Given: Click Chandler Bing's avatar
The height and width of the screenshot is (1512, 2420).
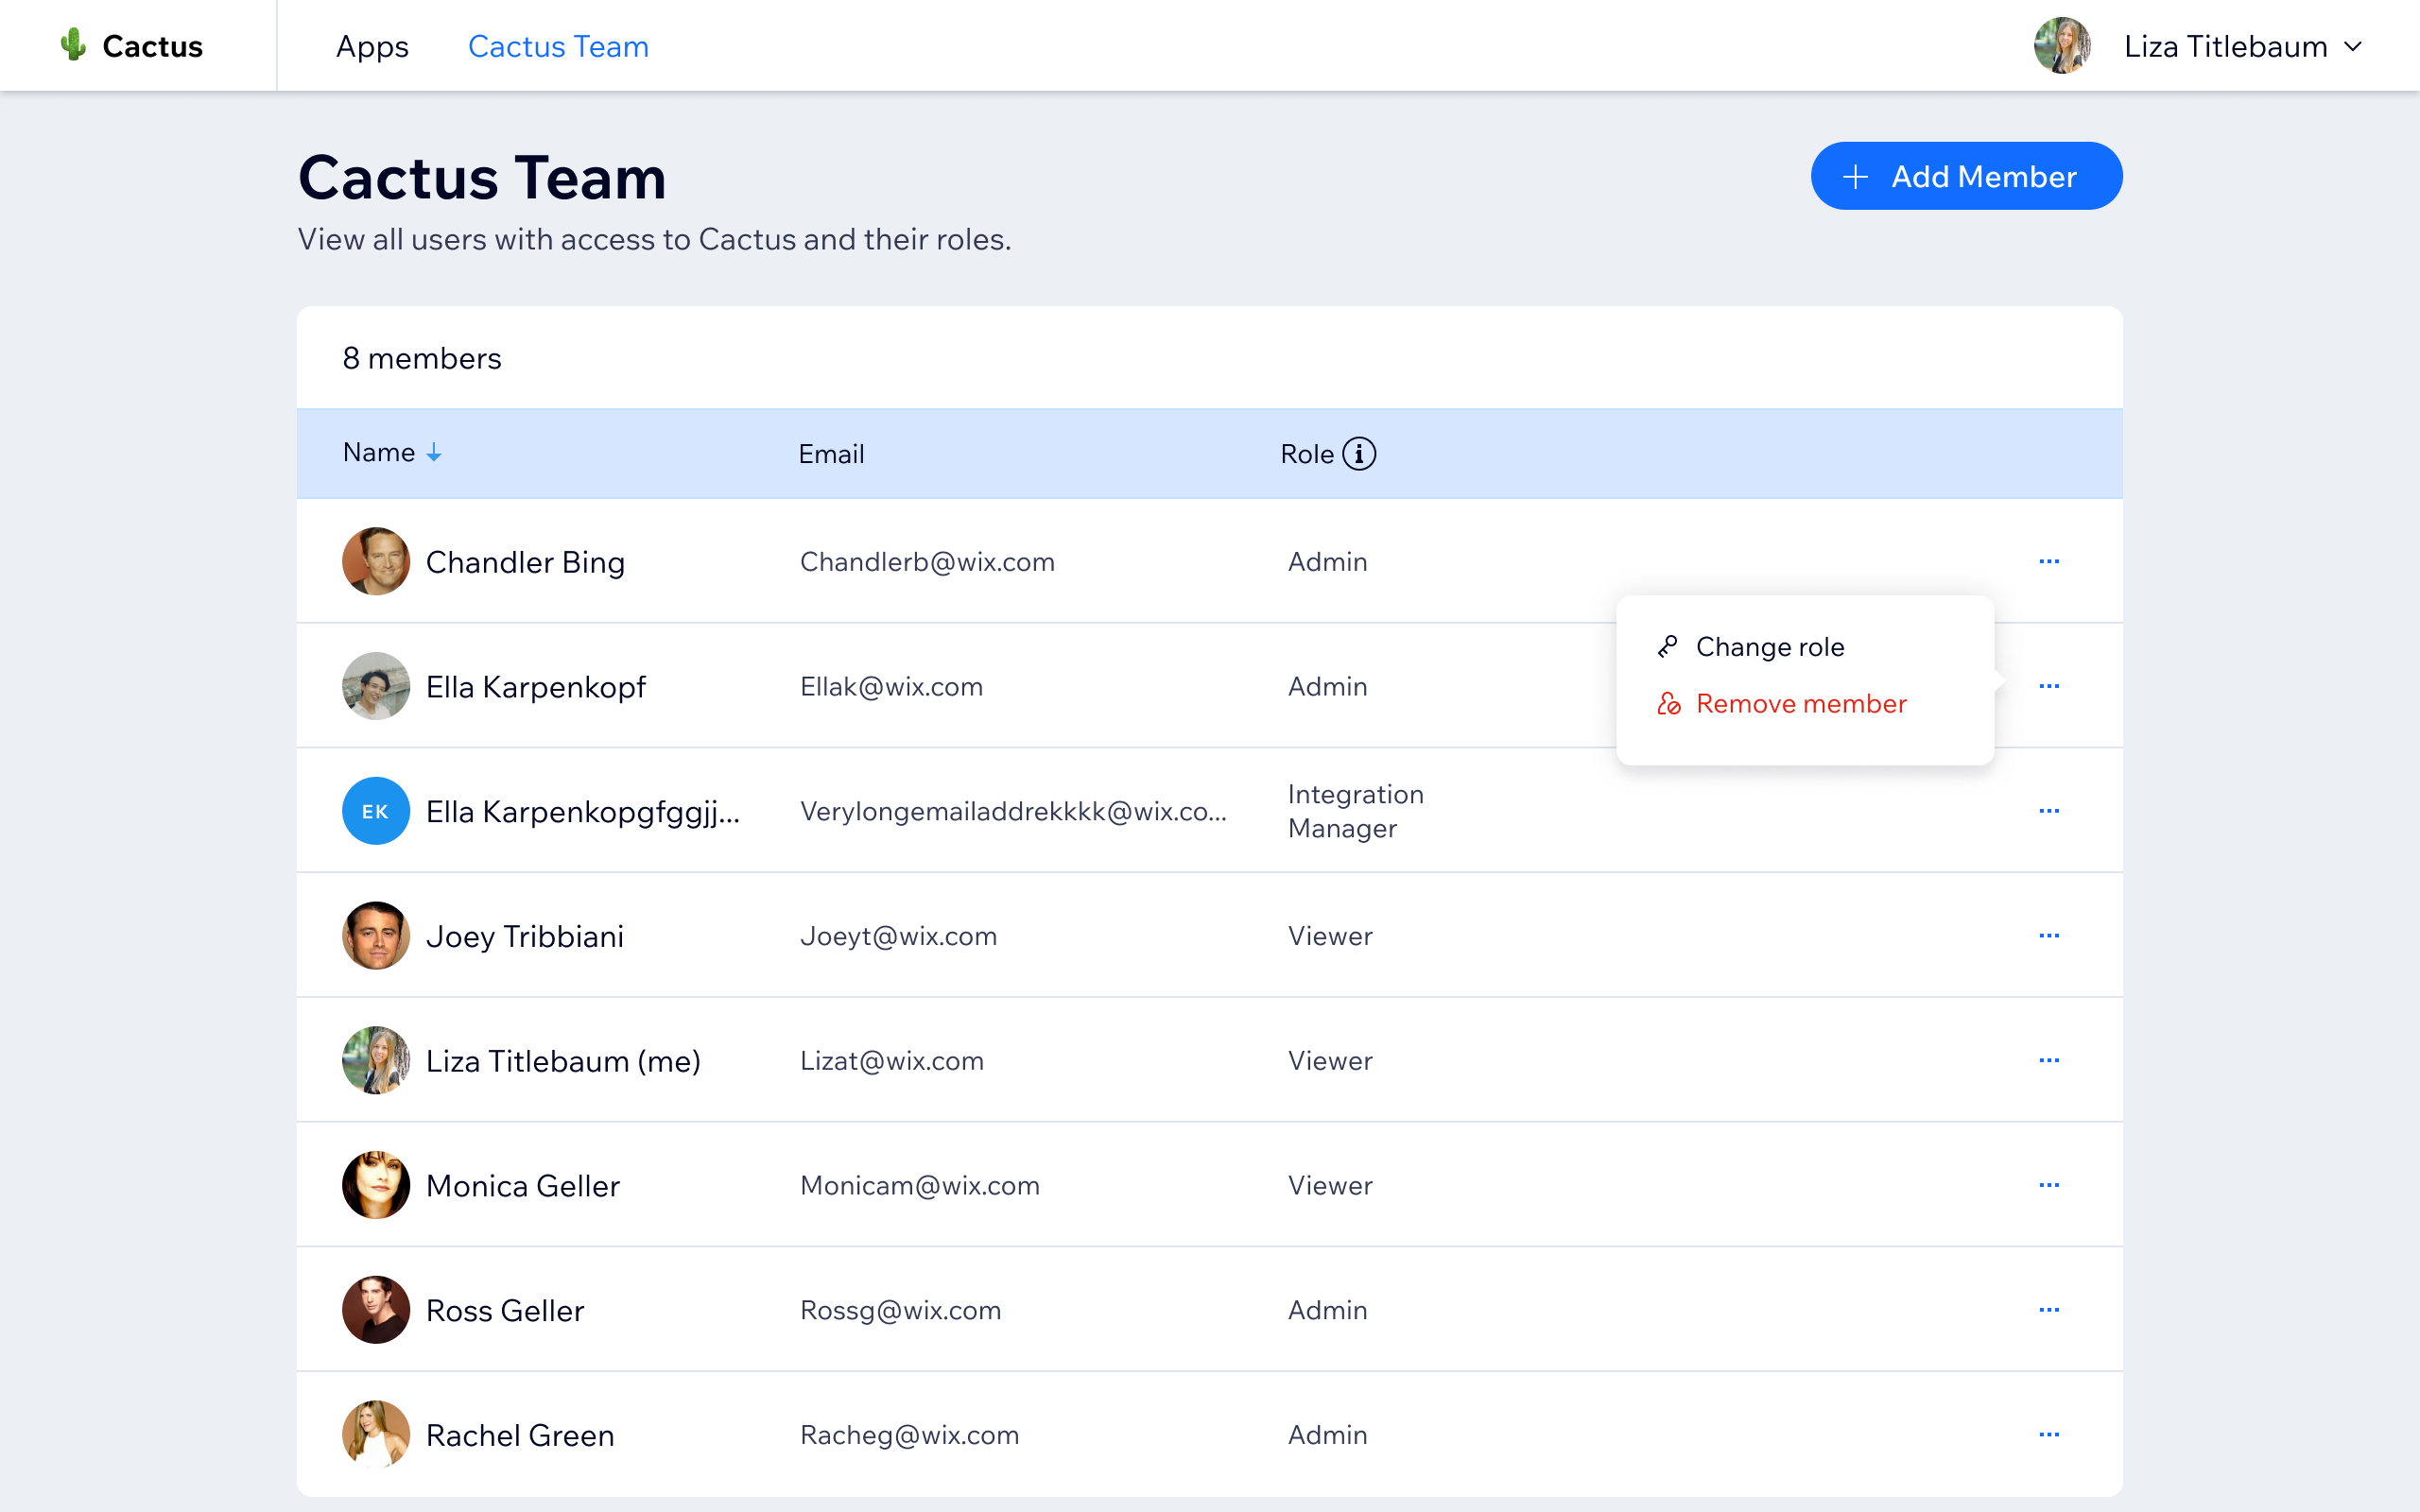Looking at the screenshot, I should pos(376,561).
